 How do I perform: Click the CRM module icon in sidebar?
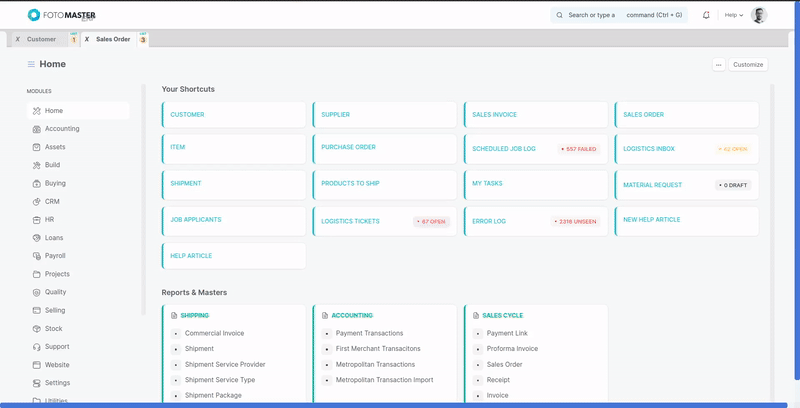(x=37, y=201)
